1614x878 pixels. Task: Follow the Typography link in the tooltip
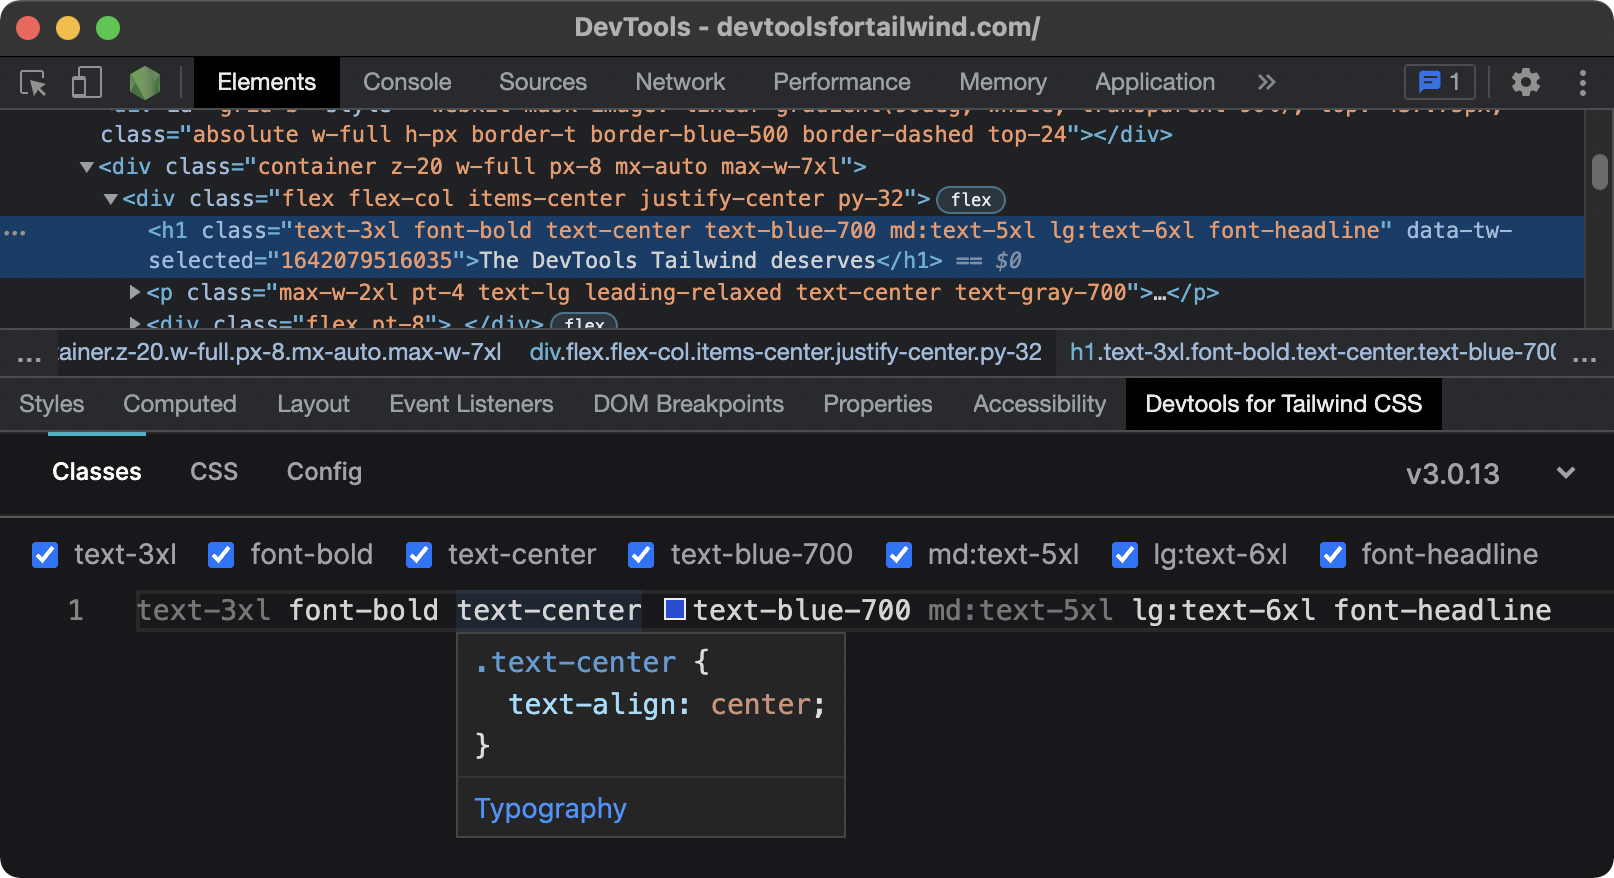(x=551, y=808)
